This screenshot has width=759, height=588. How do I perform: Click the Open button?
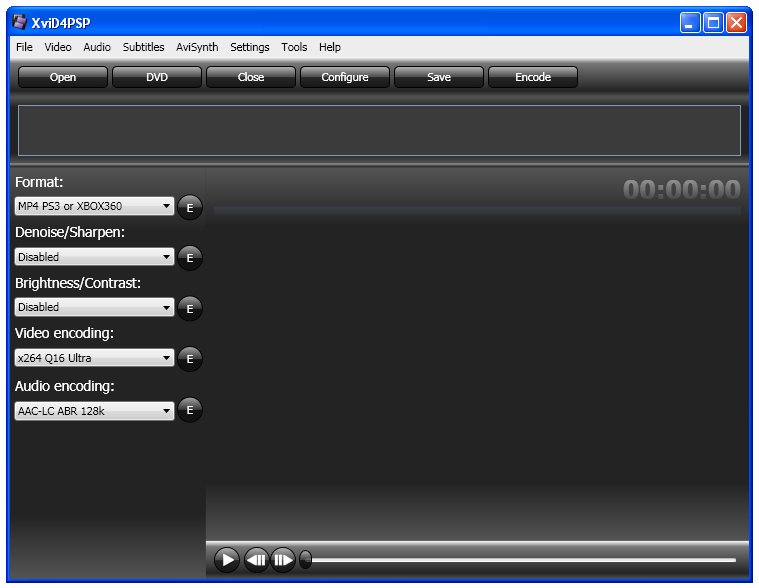click(x=63, y=77)
